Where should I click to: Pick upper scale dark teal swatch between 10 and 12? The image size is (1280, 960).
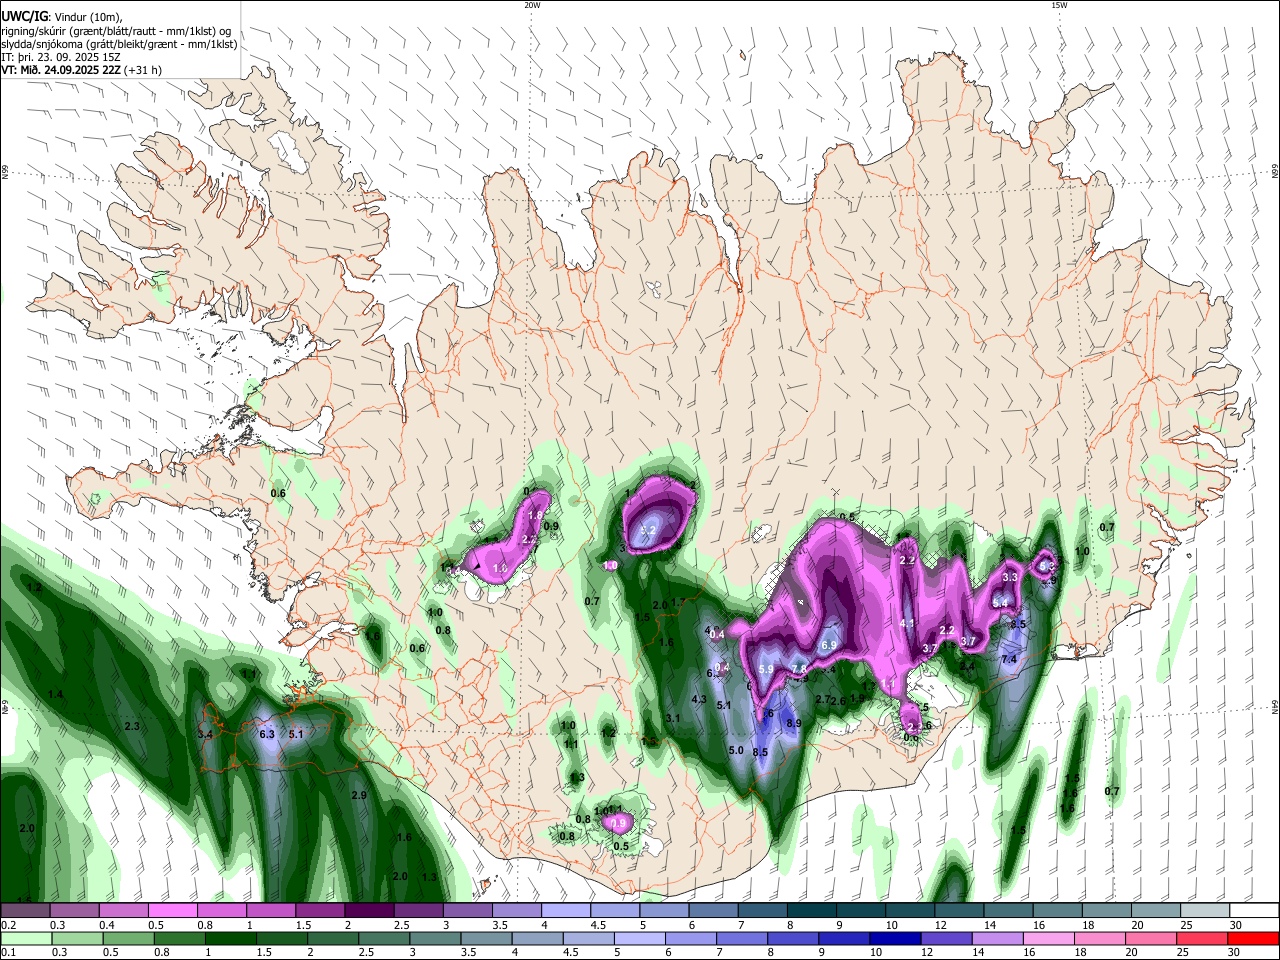(910, 911)
